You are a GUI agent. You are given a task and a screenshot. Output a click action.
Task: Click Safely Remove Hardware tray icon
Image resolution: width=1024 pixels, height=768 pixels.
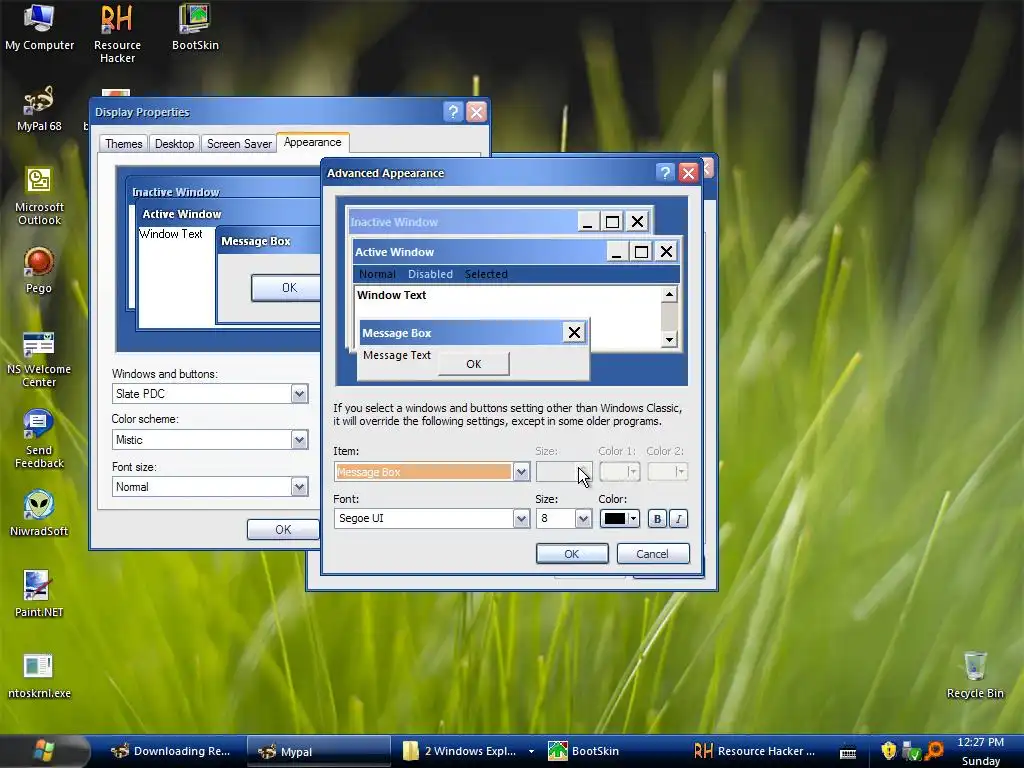911,751
